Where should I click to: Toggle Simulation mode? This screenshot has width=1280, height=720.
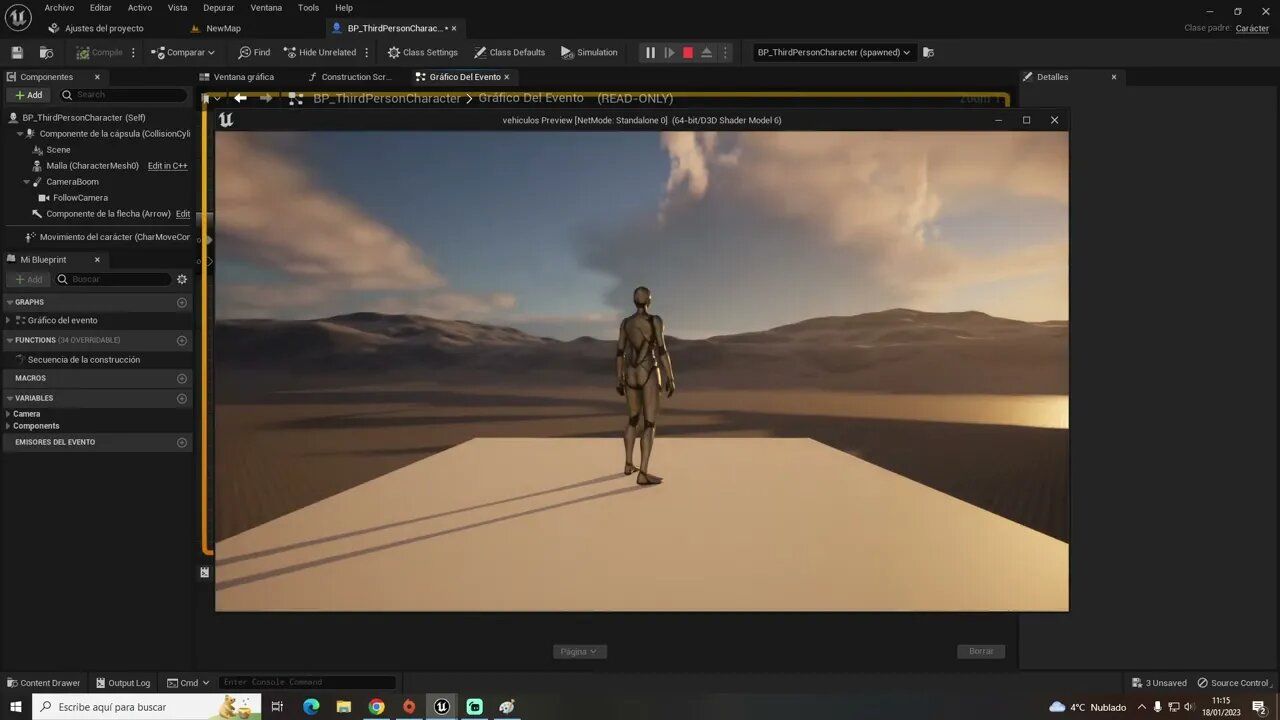pyautogui.click(x=589, y=52)
